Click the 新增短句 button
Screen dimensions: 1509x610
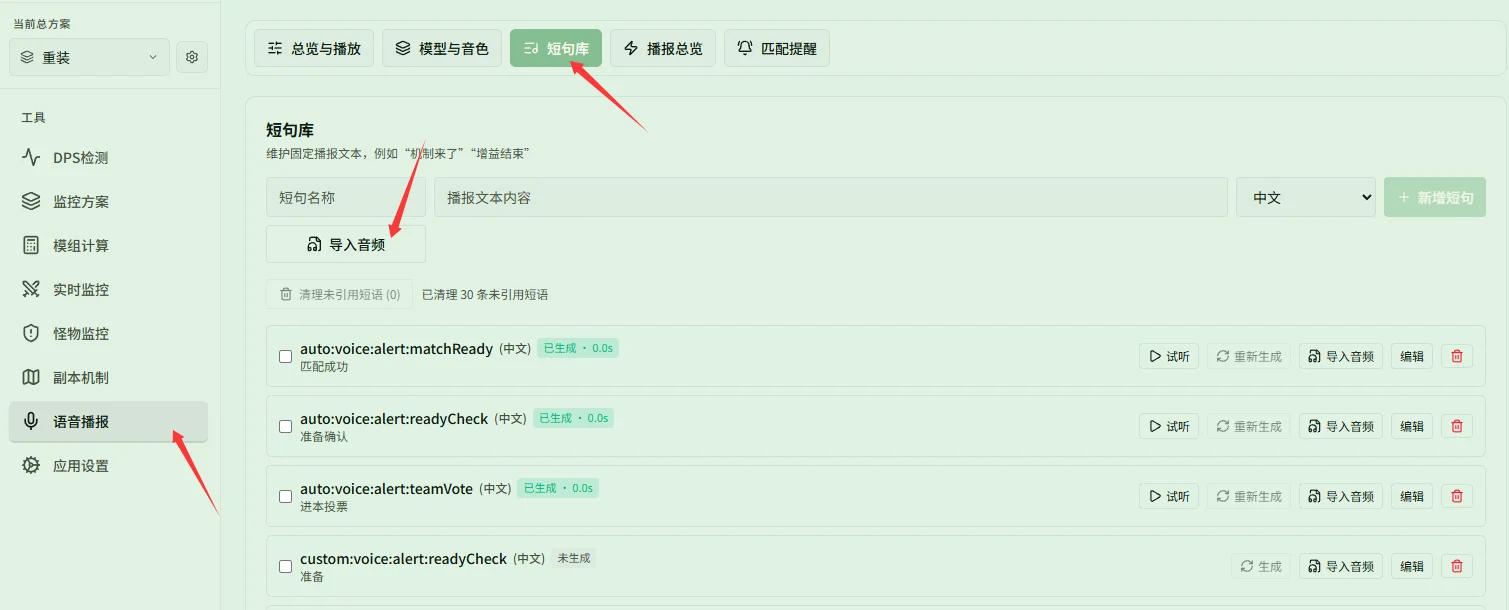1435,198
